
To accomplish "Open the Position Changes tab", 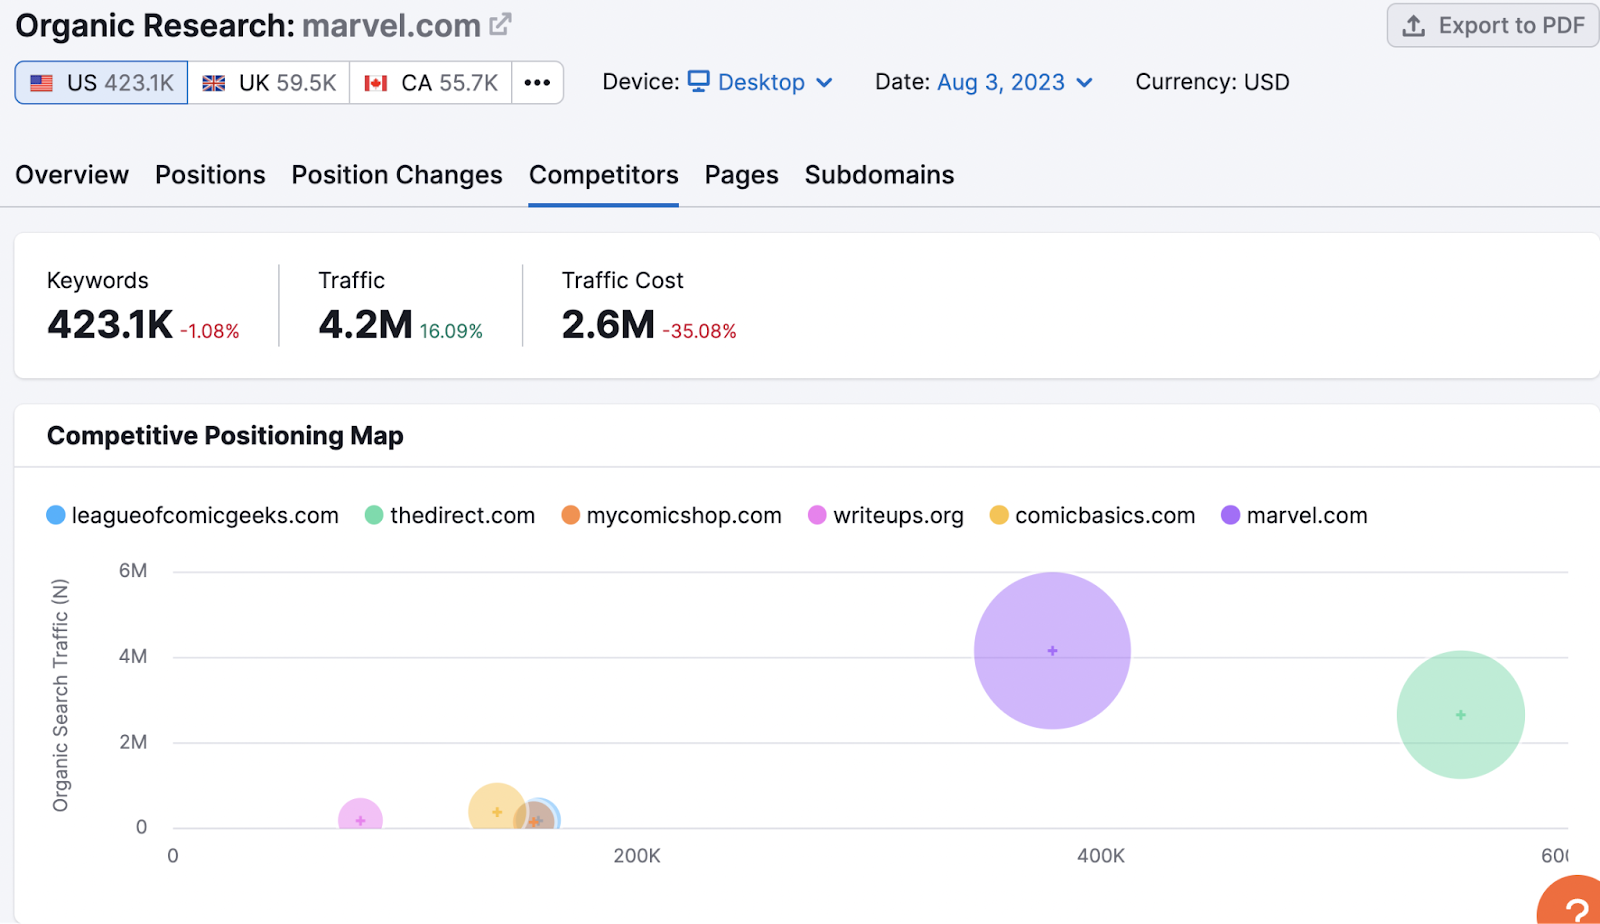I will pos(396,175).
